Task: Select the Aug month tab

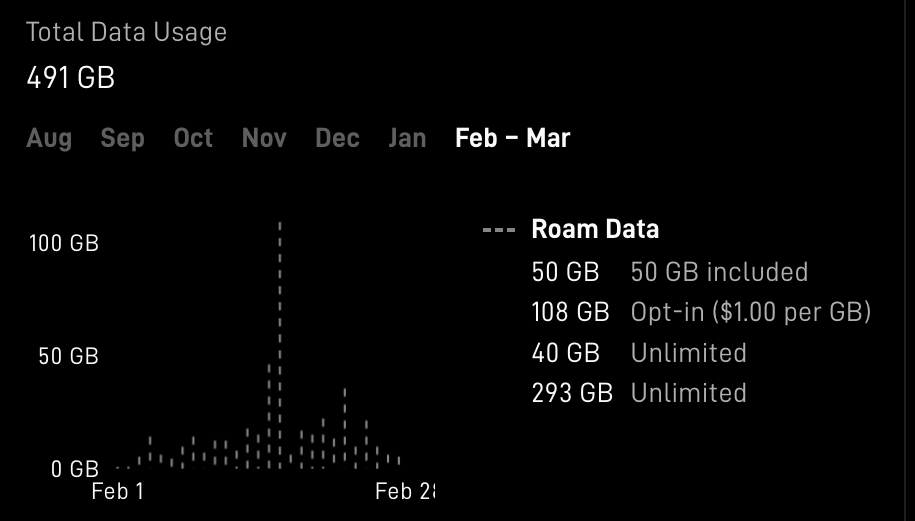Action: pyautogui.click(x=49, y=138)
